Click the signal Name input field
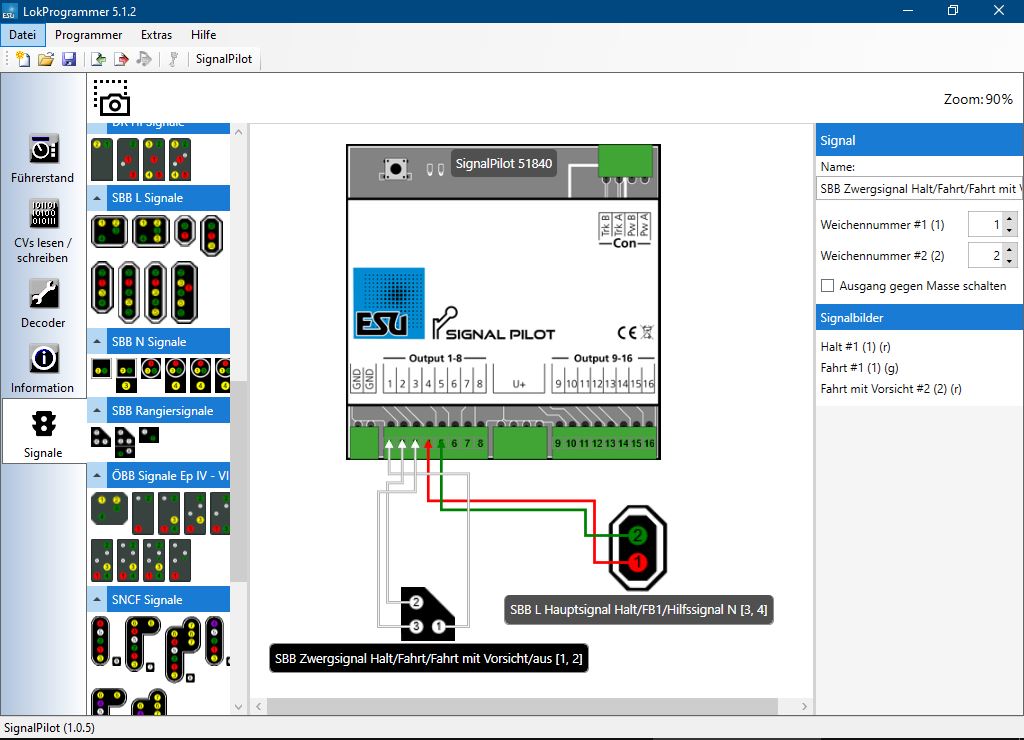This screenshot has width=1024, height=740. point(920,189)
